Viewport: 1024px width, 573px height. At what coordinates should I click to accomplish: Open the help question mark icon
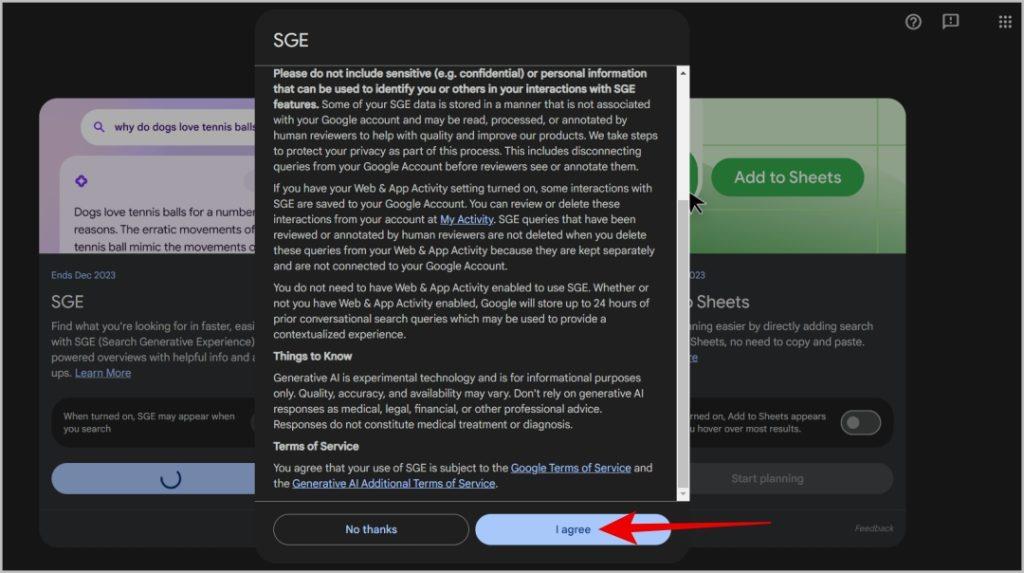[x=913, y=22]
